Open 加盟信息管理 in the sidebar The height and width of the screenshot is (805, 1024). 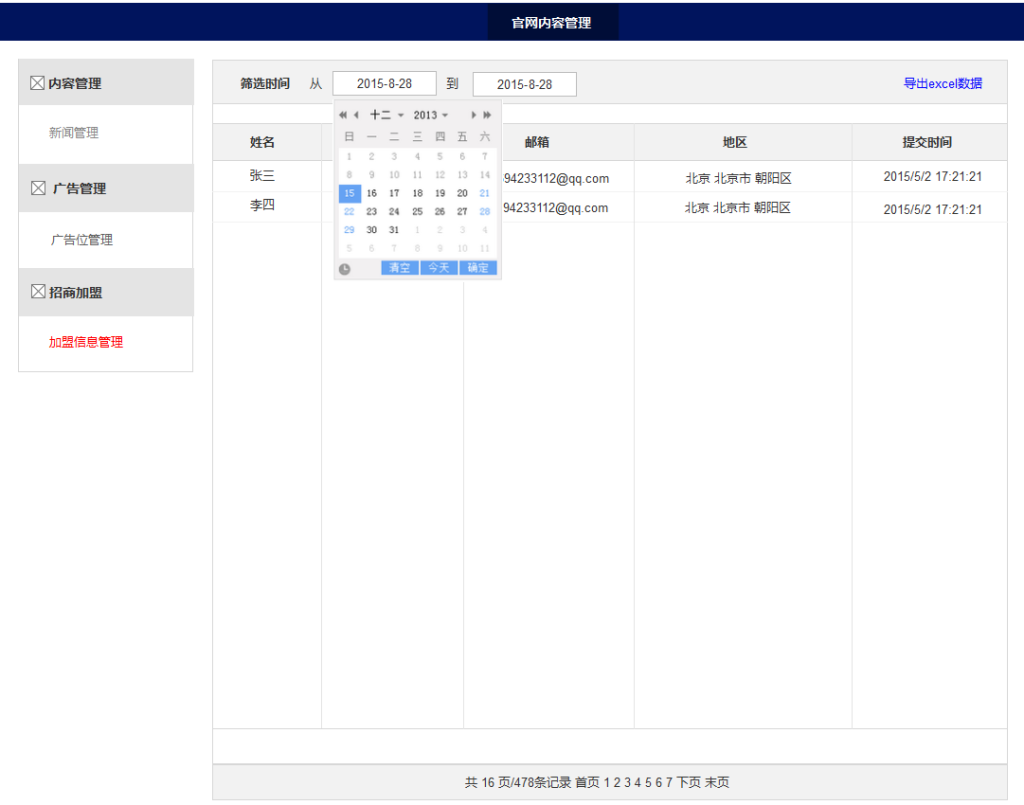[86, 342]
